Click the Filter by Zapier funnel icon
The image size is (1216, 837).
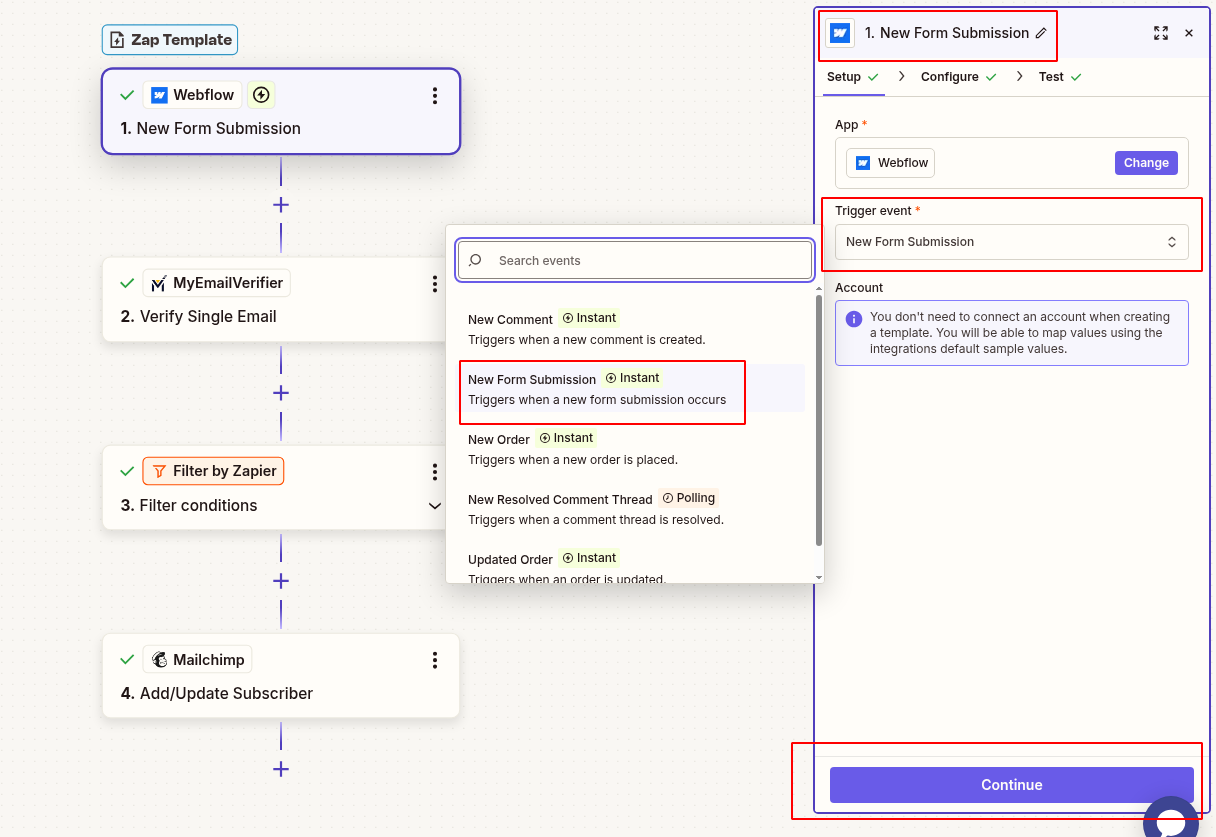click(x=160, y=470)
